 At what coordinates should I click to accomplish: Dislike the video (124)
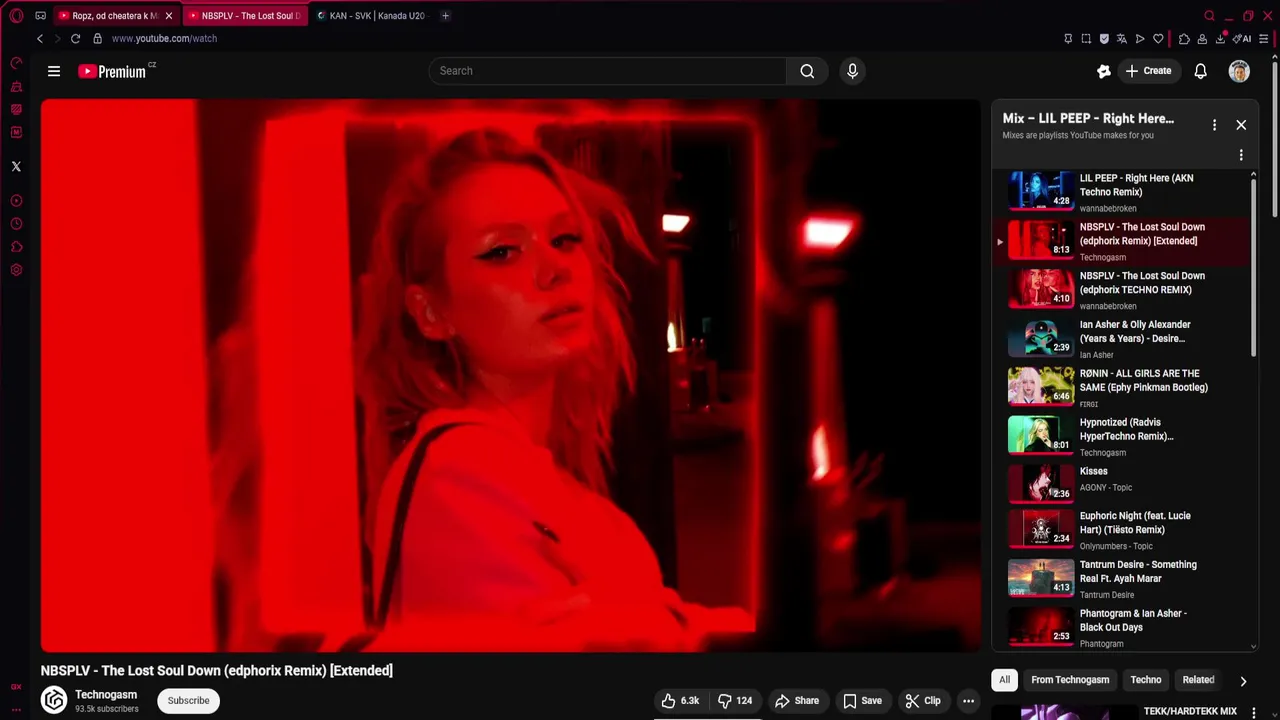[736, 701]
